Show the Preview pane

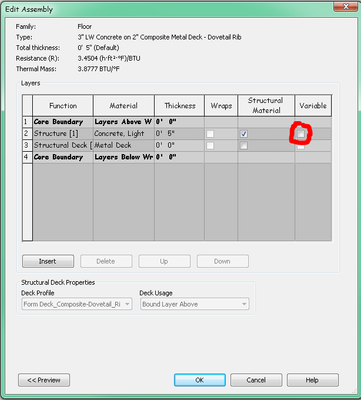pos(44,380)
